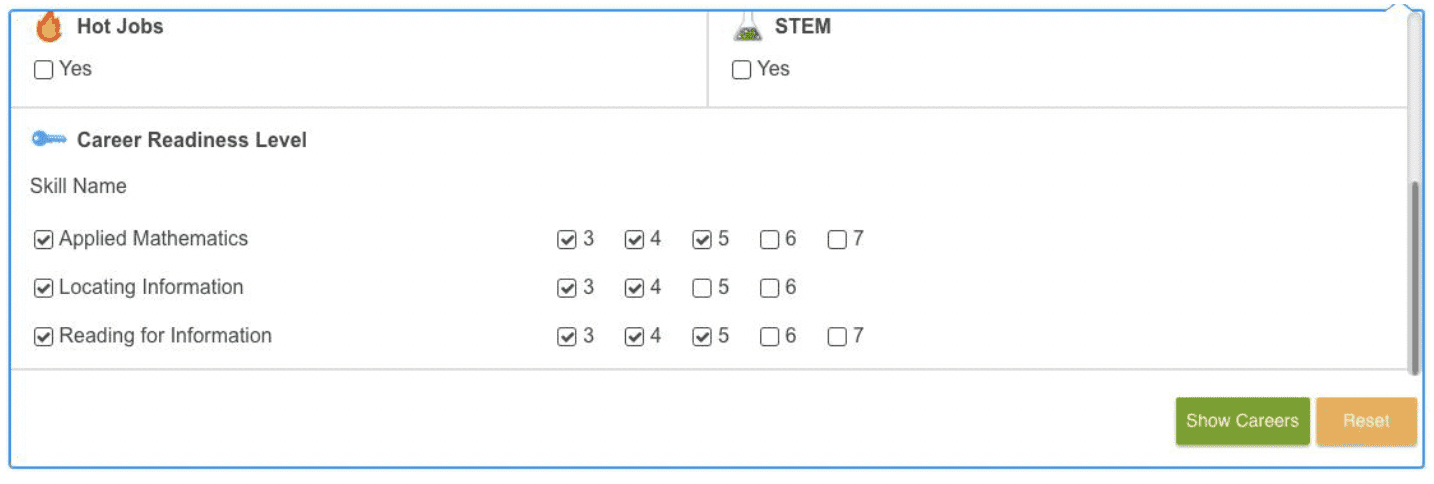1434x484 pixels.
Task: Uncheck level 5 for Reading for Information
Action: coord(703,337)
